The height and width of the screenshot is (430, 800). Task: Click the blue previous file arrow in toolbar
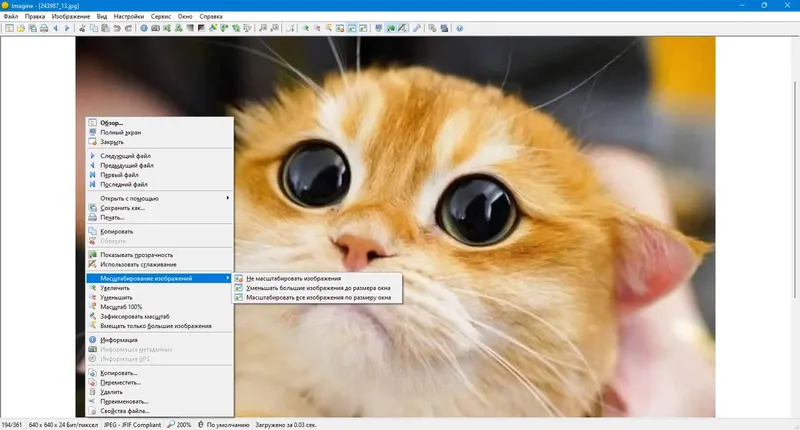(56, 28)
